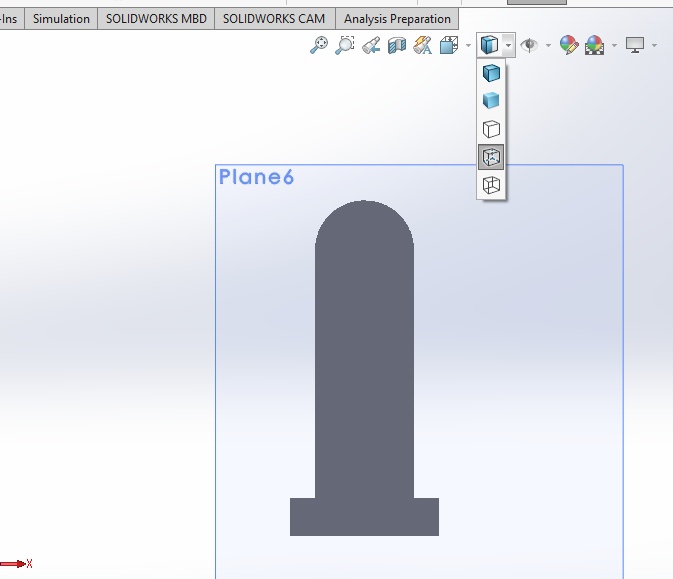Click Previous View icon
The height and width of the screenshot is (579, 673).
pos(371,45)
